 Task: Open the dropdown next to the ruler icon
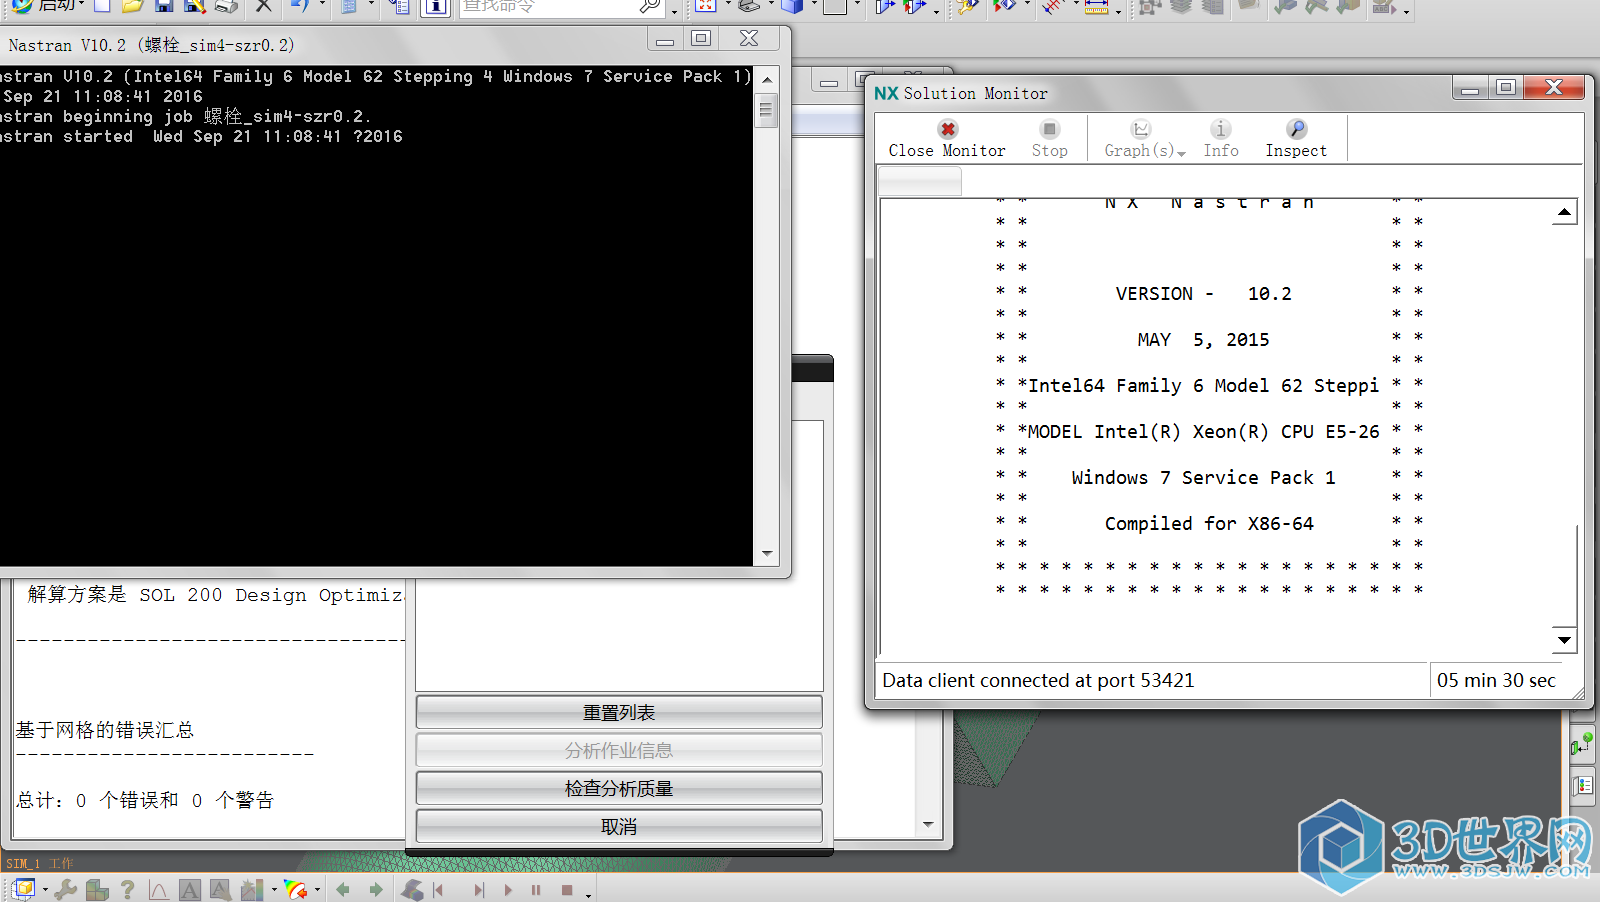point(1118,10)
